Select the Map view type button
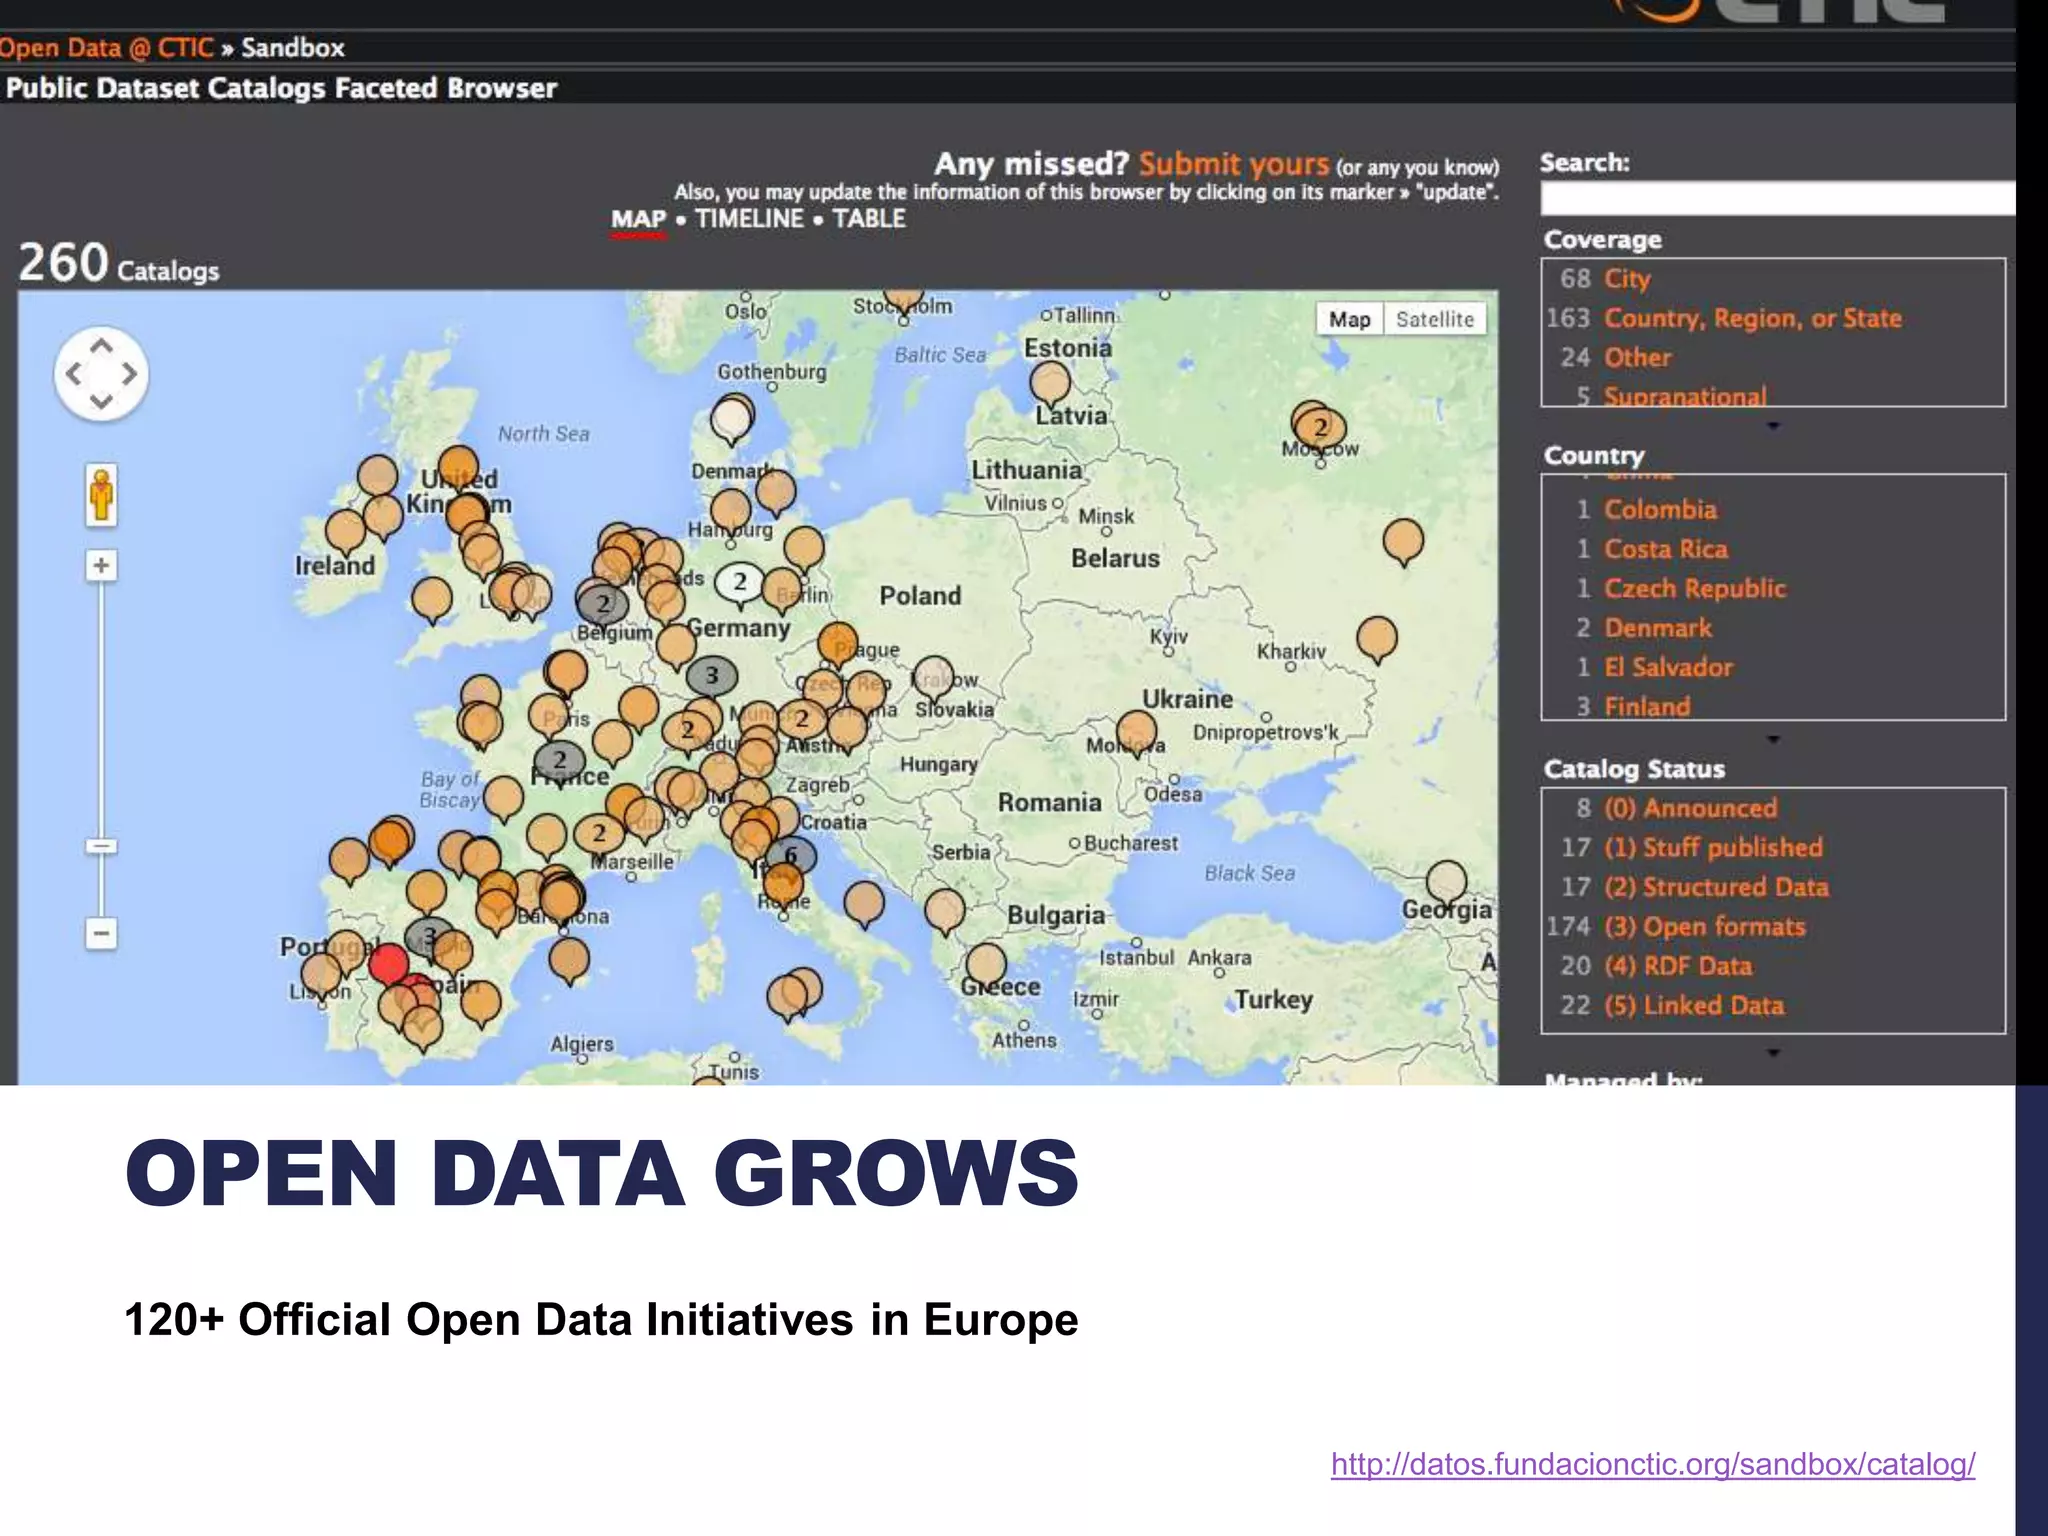The width and height of the screenshot is (2048, 1536). click(1349, 319)
